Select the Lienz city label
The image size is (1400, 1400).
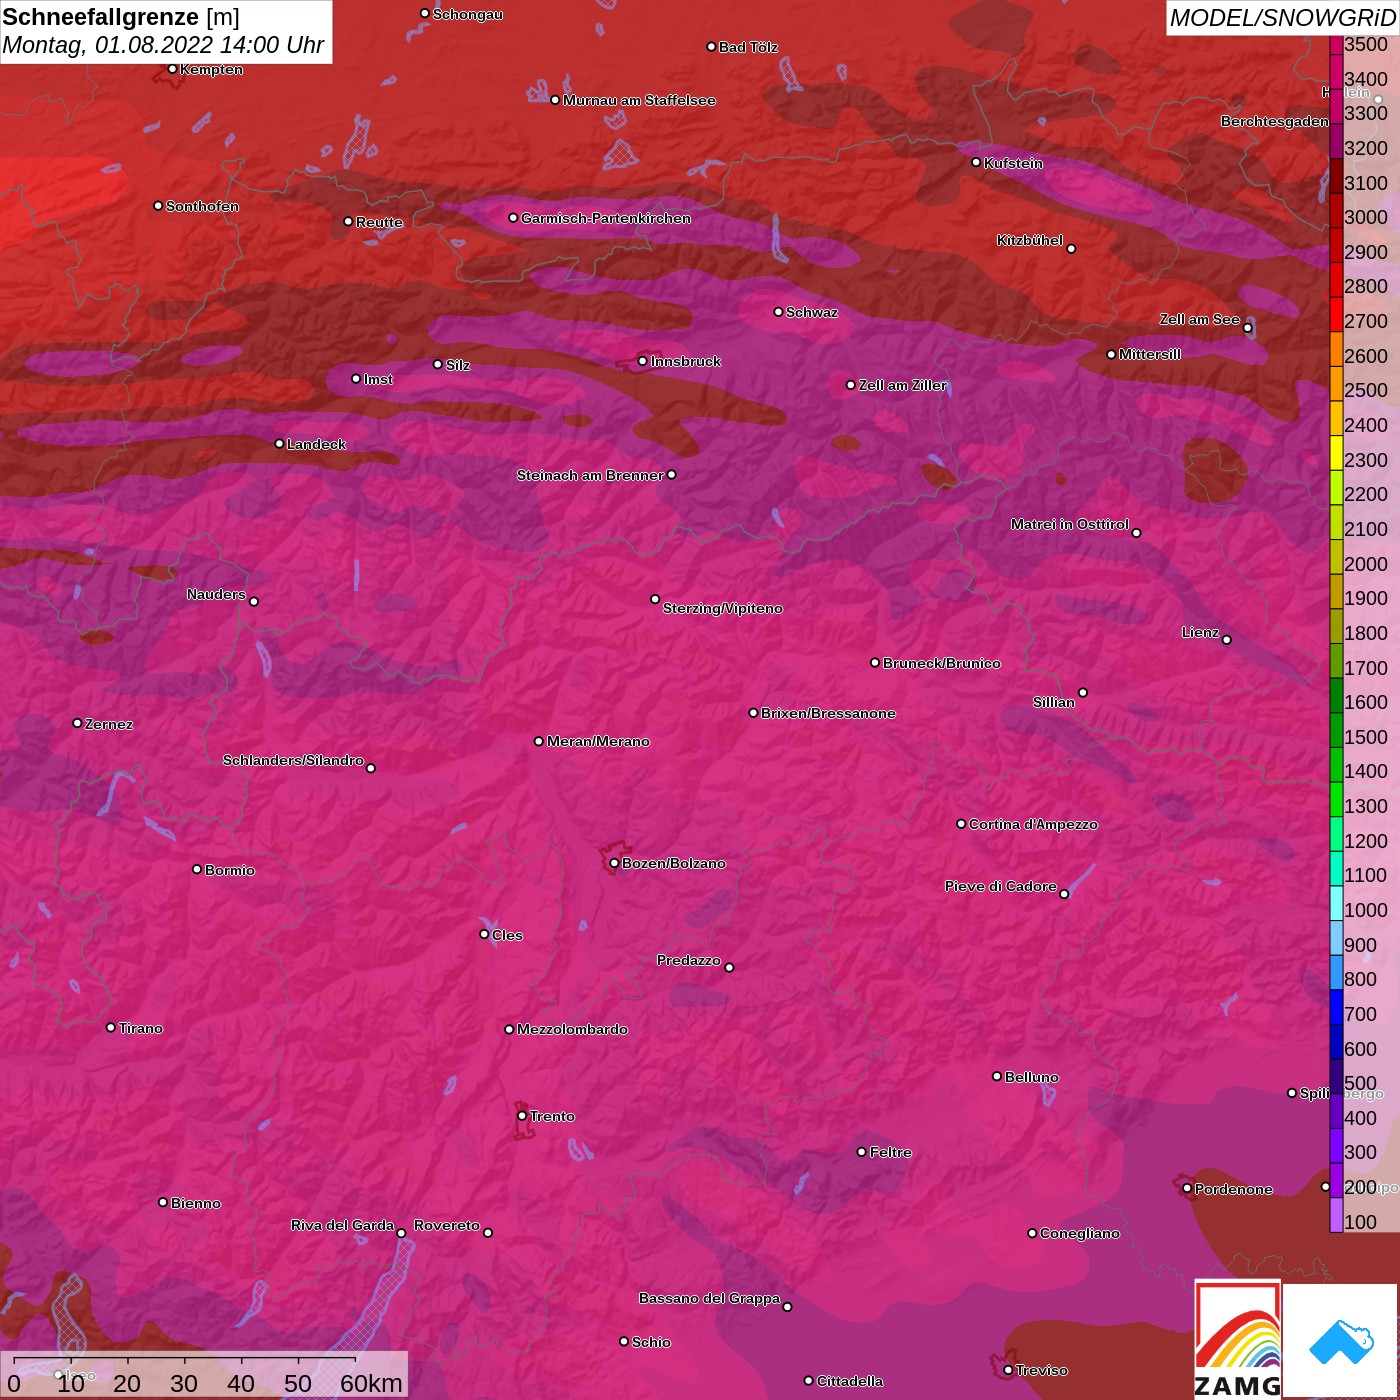[1200, 632]
